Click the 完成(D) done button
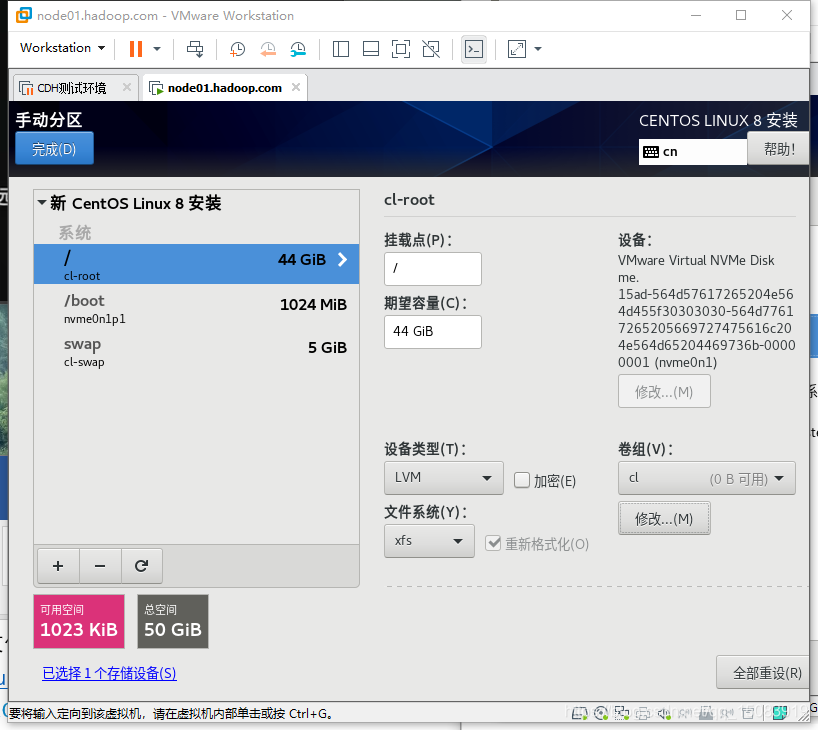818x730 pixels. coord(54,148)
